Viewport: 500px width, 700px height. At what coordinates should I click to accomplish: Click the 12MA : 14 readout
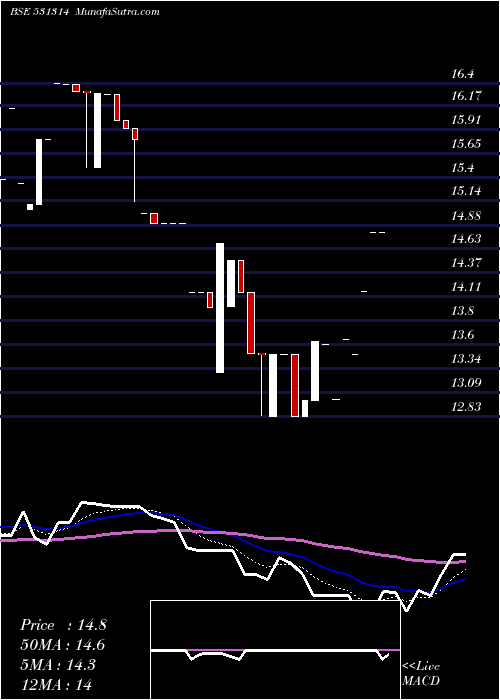(56, 685)
